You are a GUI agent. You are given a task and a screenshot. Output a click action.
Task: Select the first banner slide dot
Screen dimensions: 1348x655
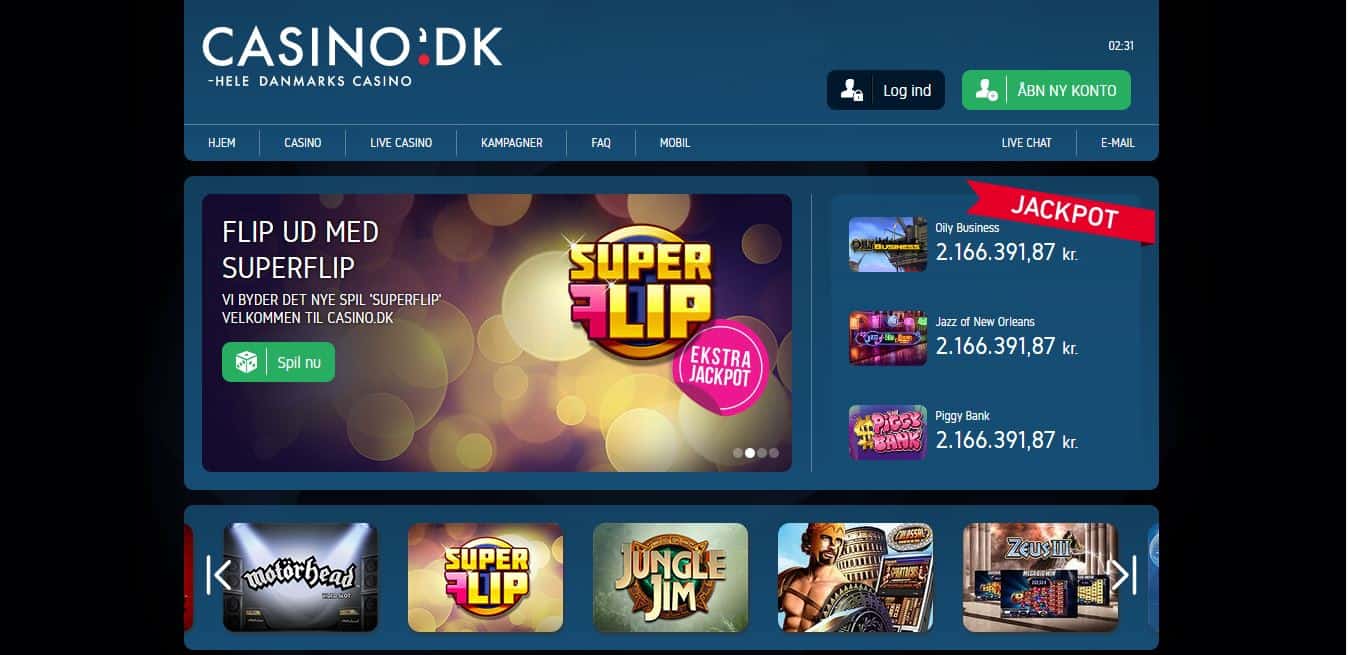738,453
